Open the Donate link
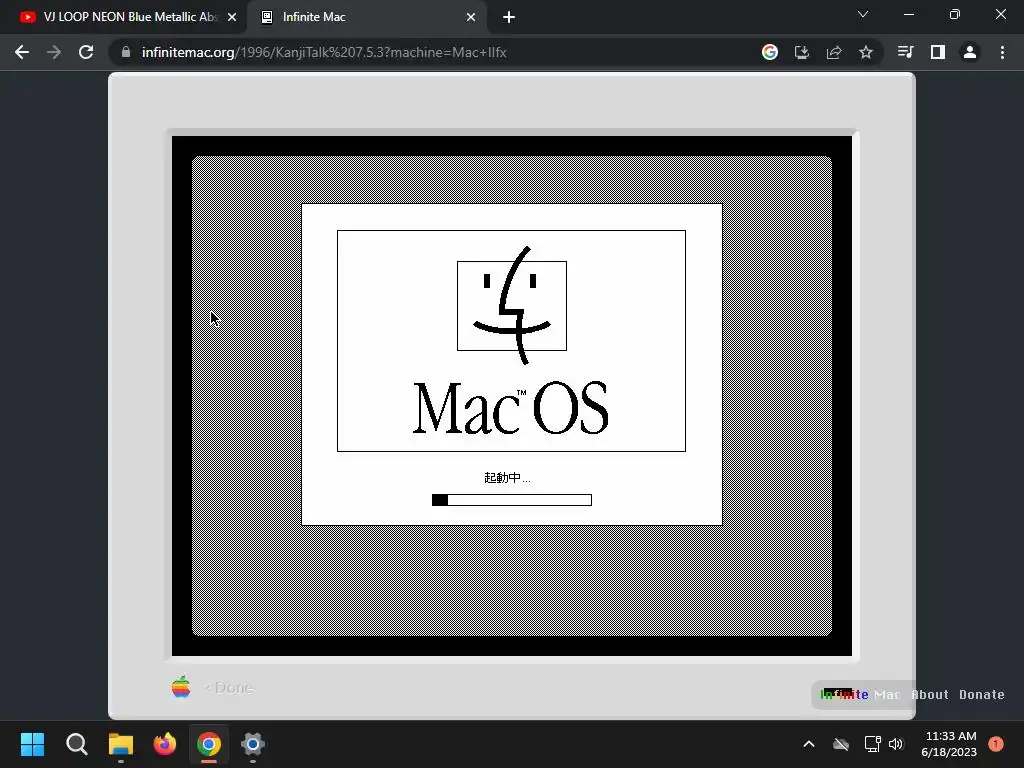1024x768 pixels. [982, 694]
